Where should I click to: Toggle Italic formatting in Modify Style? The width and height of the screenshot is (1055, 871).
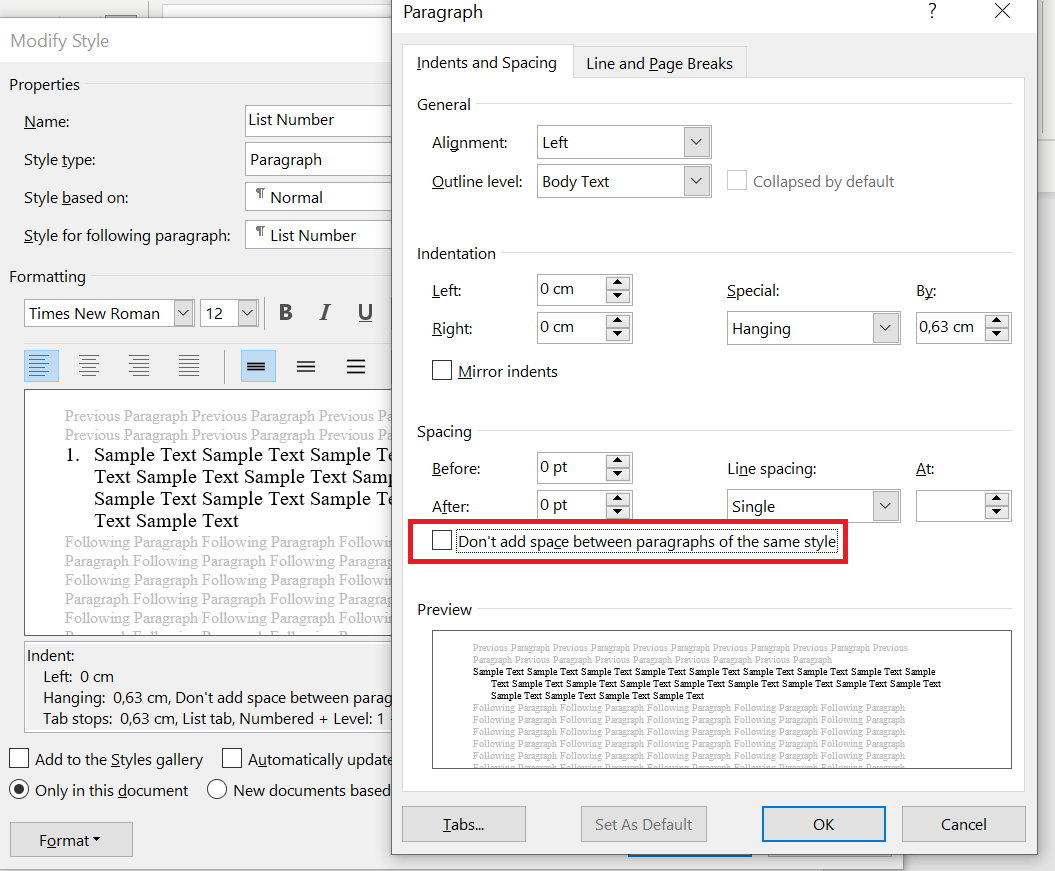coord(325,313)
